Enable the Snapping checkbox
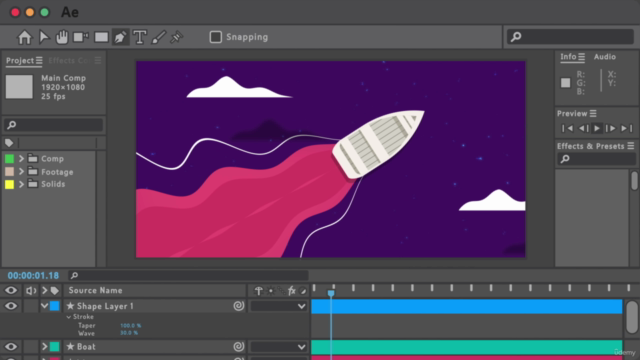 (216, 37)
